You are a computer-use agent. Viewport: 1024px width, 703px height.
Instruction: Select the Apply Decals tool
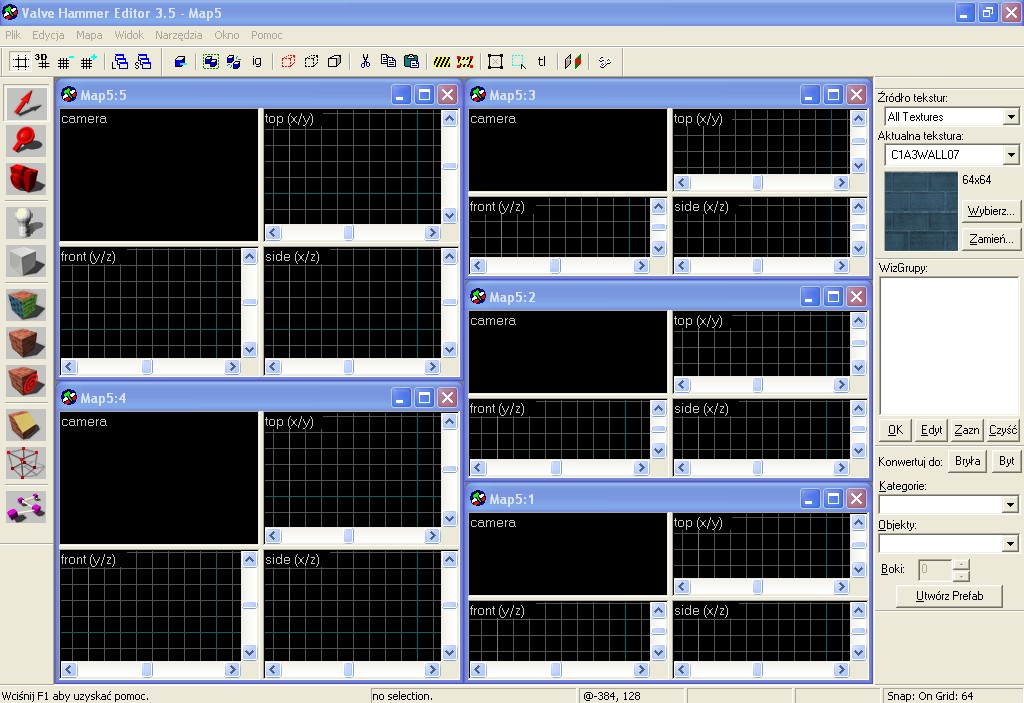26,381
